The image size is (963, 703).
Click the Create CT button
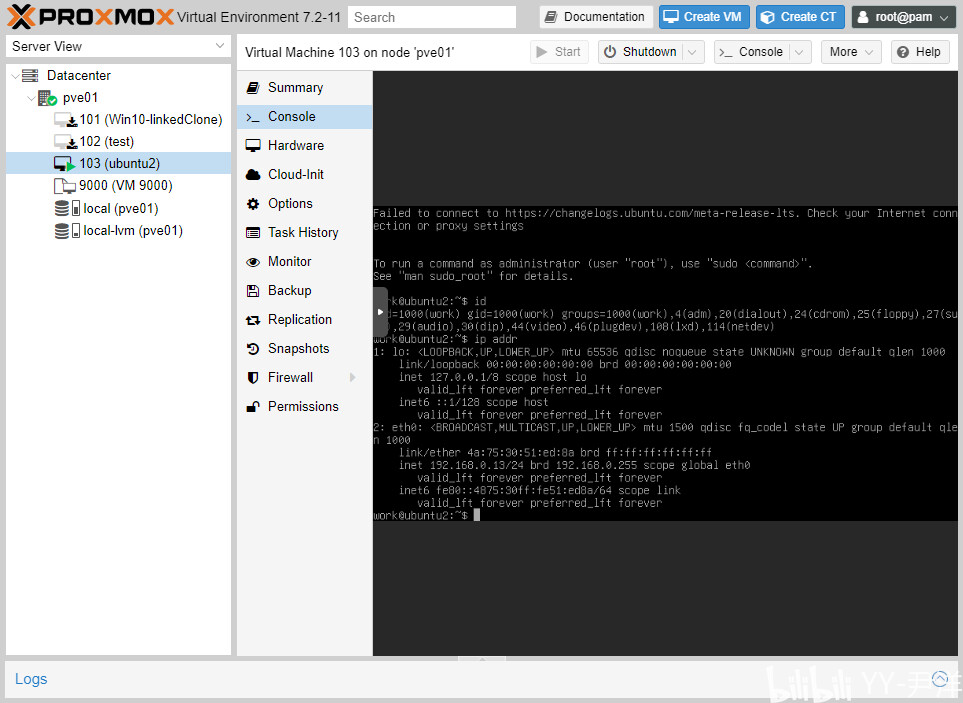point(800,17)
